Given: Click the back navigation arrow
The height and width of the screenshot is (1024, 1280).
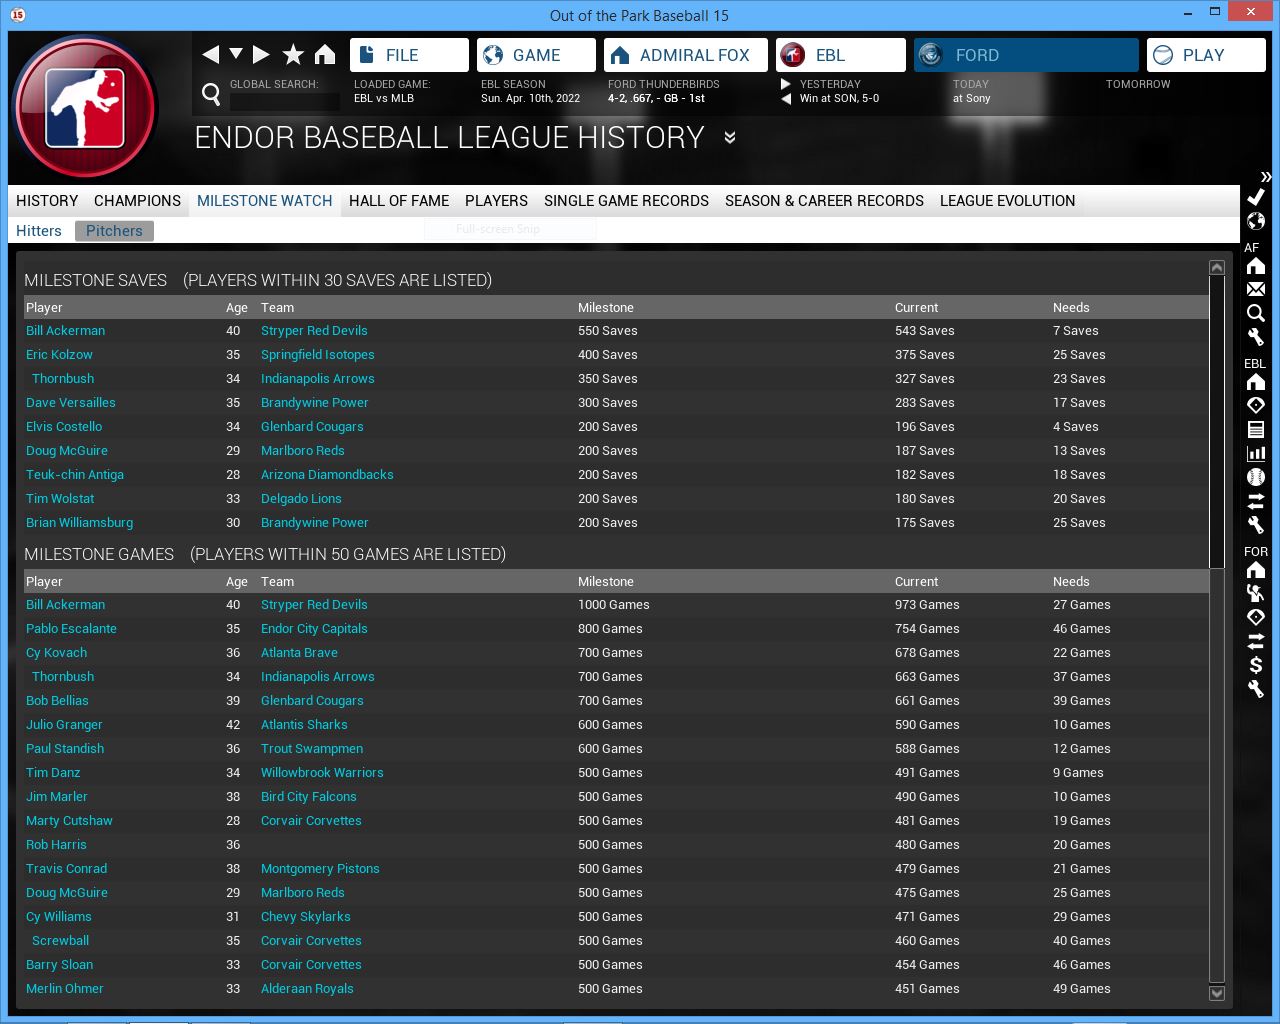Looking at the screenshot, I should pyautogui.click(x=210, y=55).
